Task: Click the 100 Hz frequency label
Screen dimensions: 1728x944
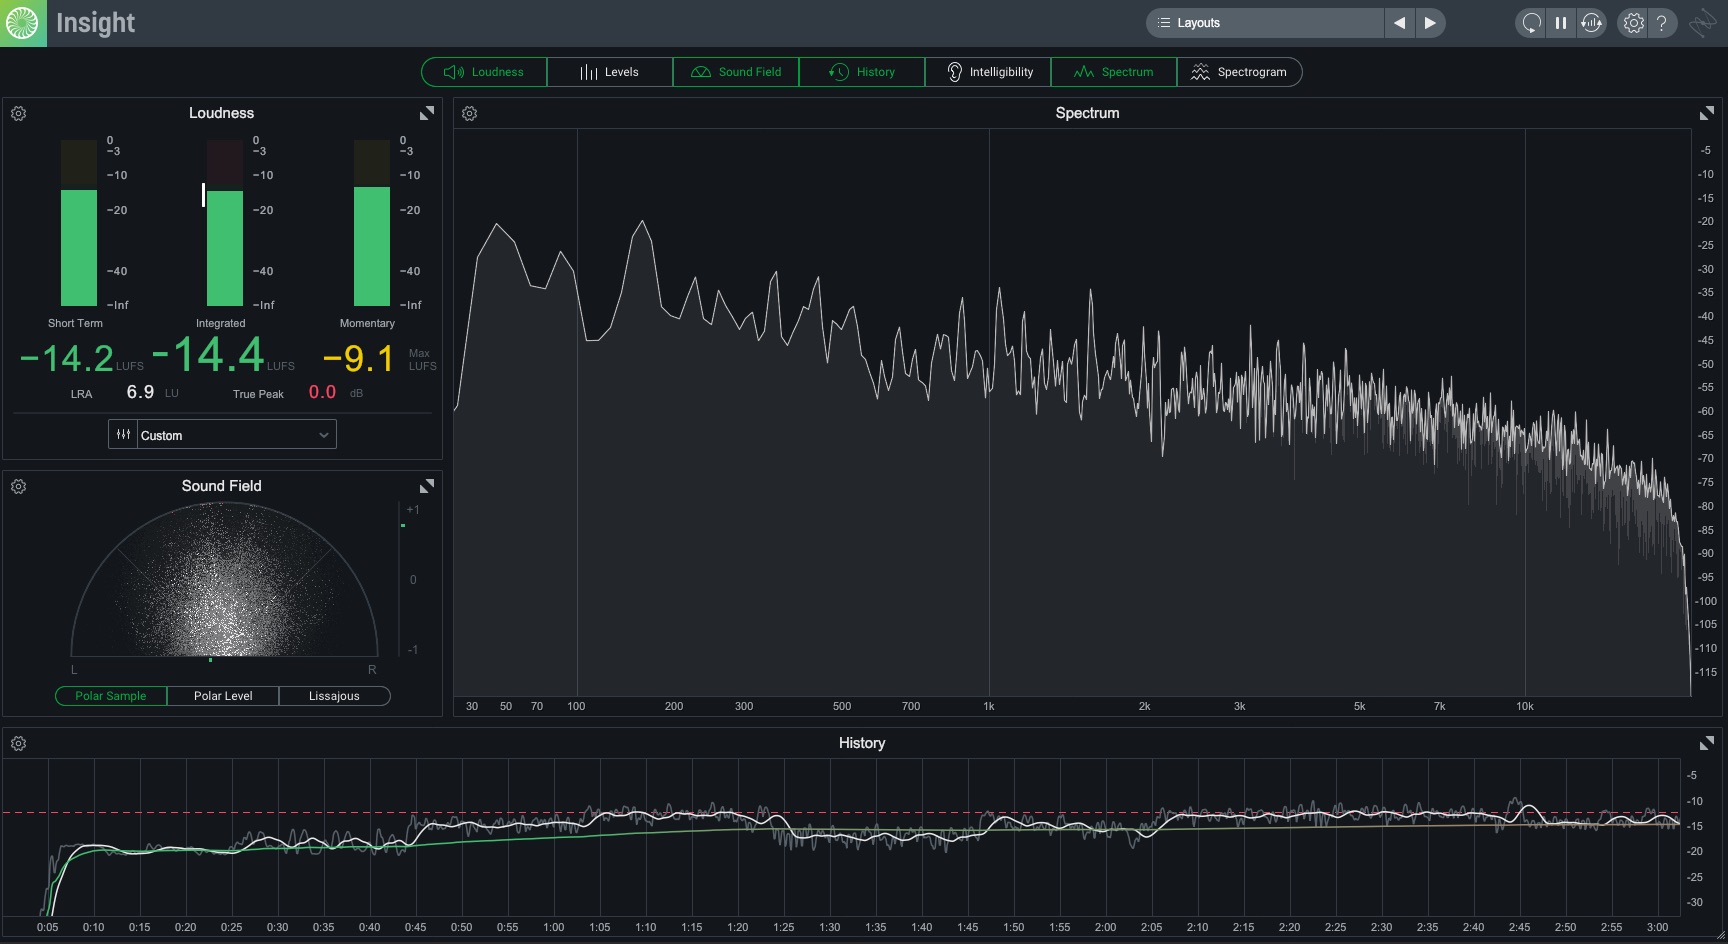Action: (x=576, y=706)
